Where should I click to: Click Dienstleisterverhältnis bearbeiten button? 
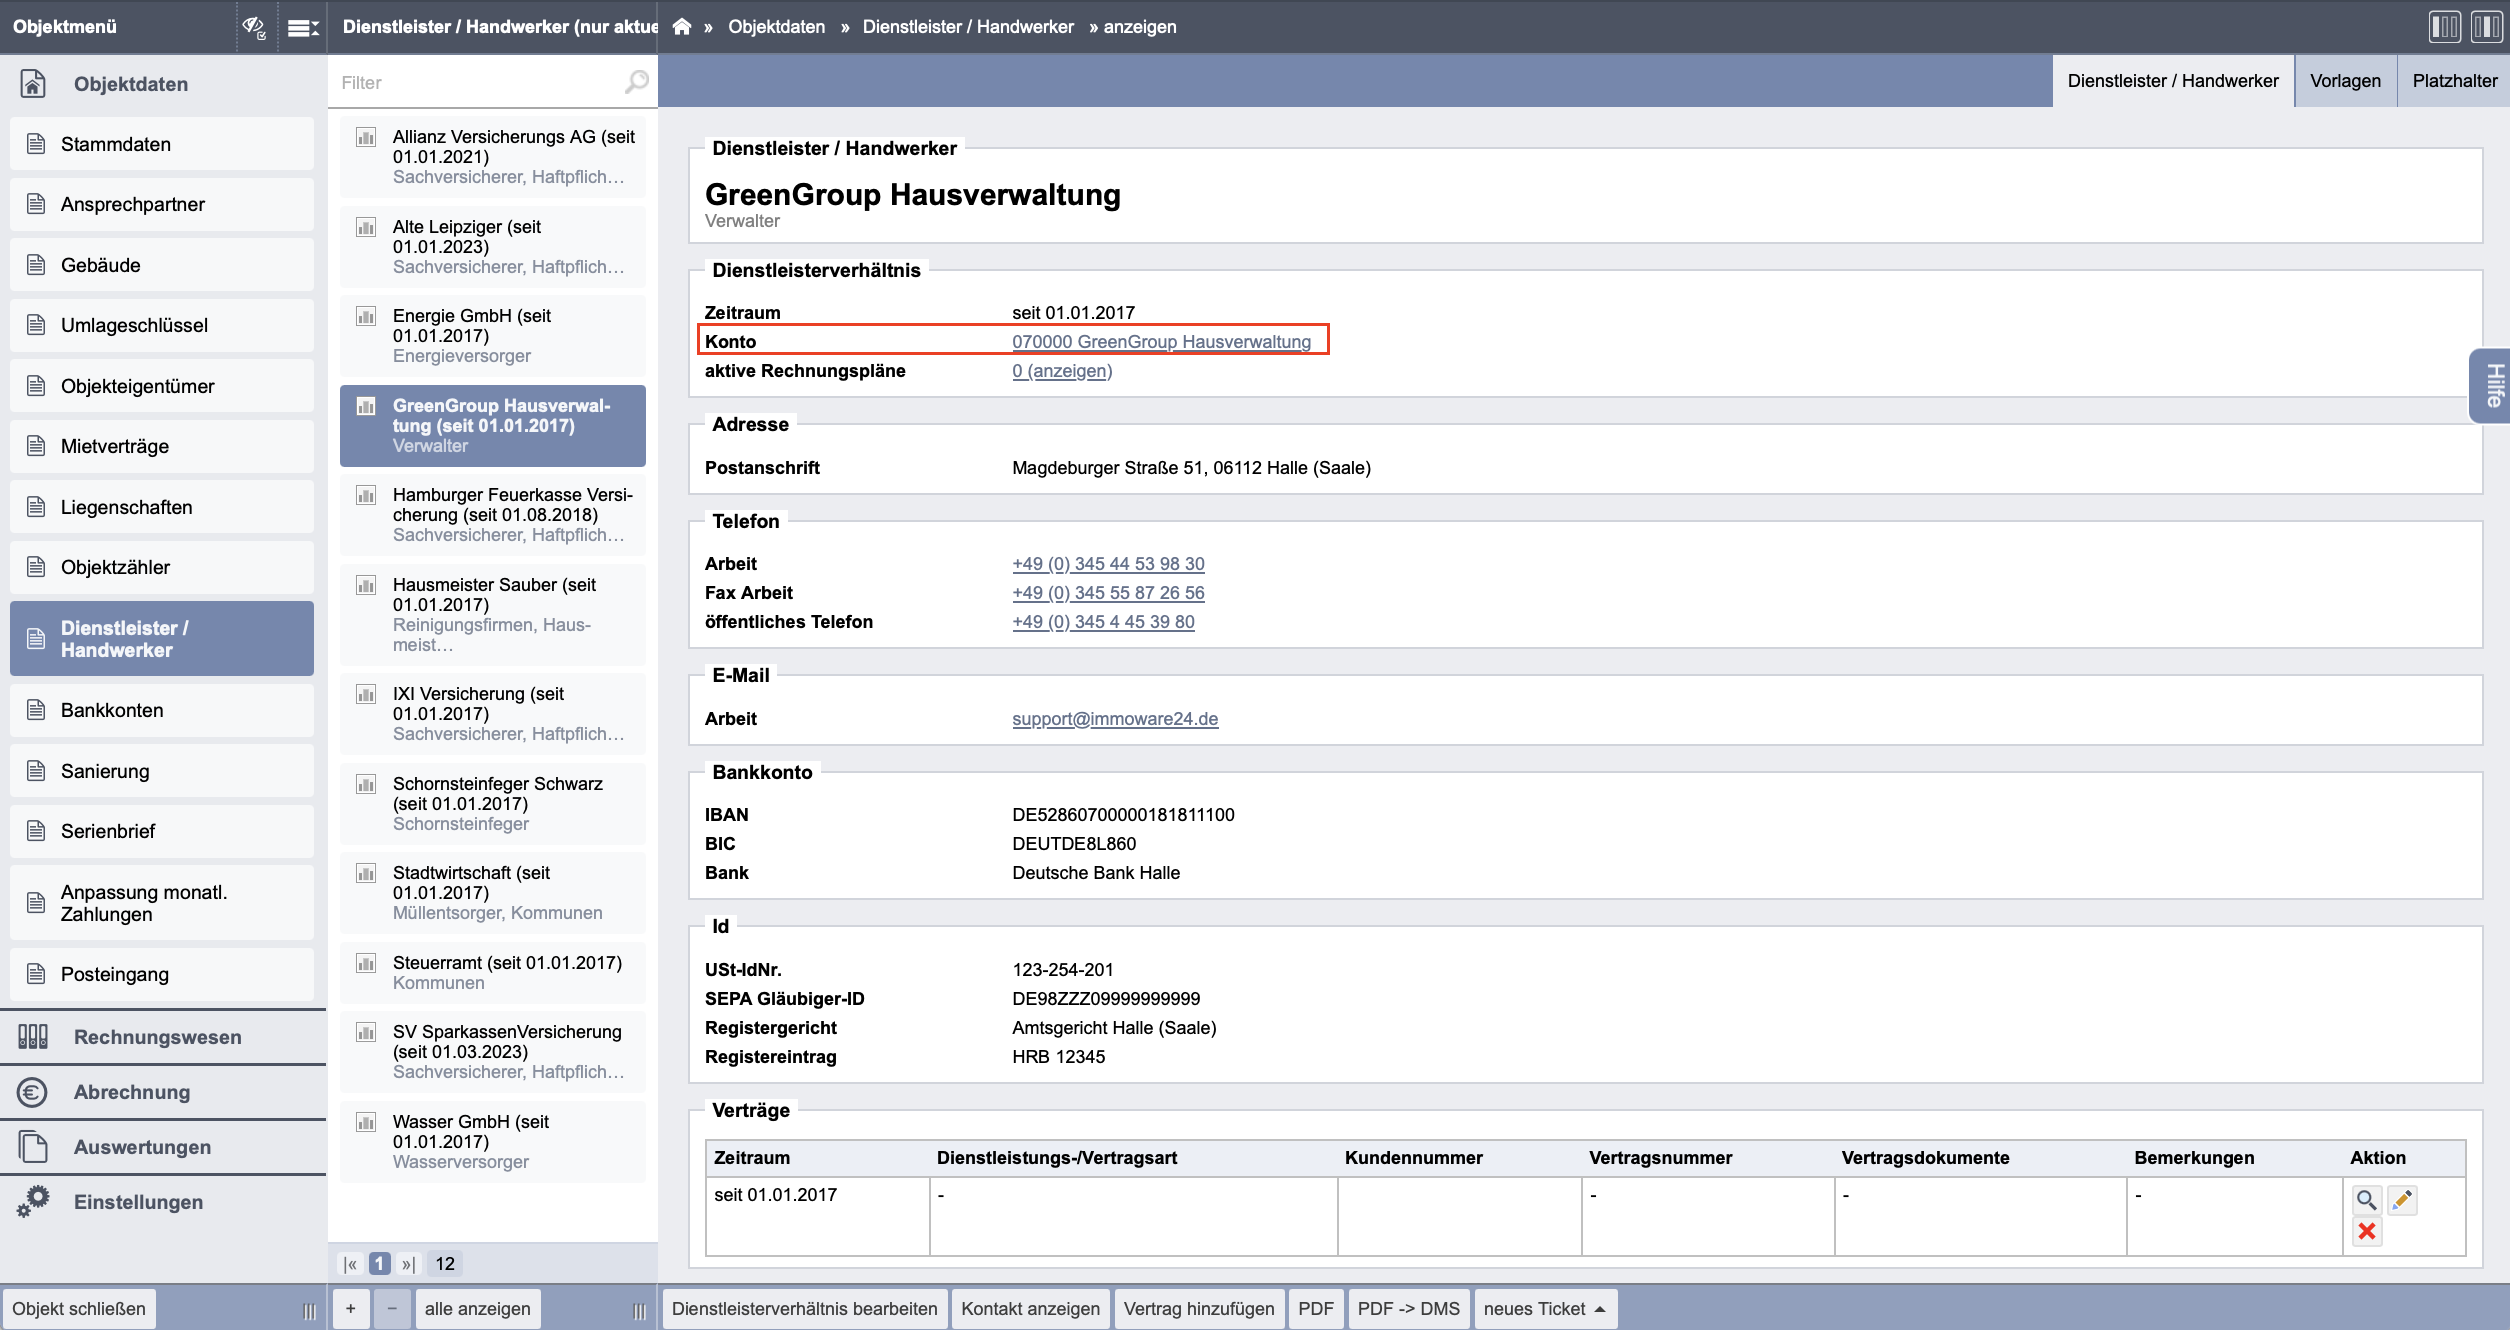click(804, 1309)
